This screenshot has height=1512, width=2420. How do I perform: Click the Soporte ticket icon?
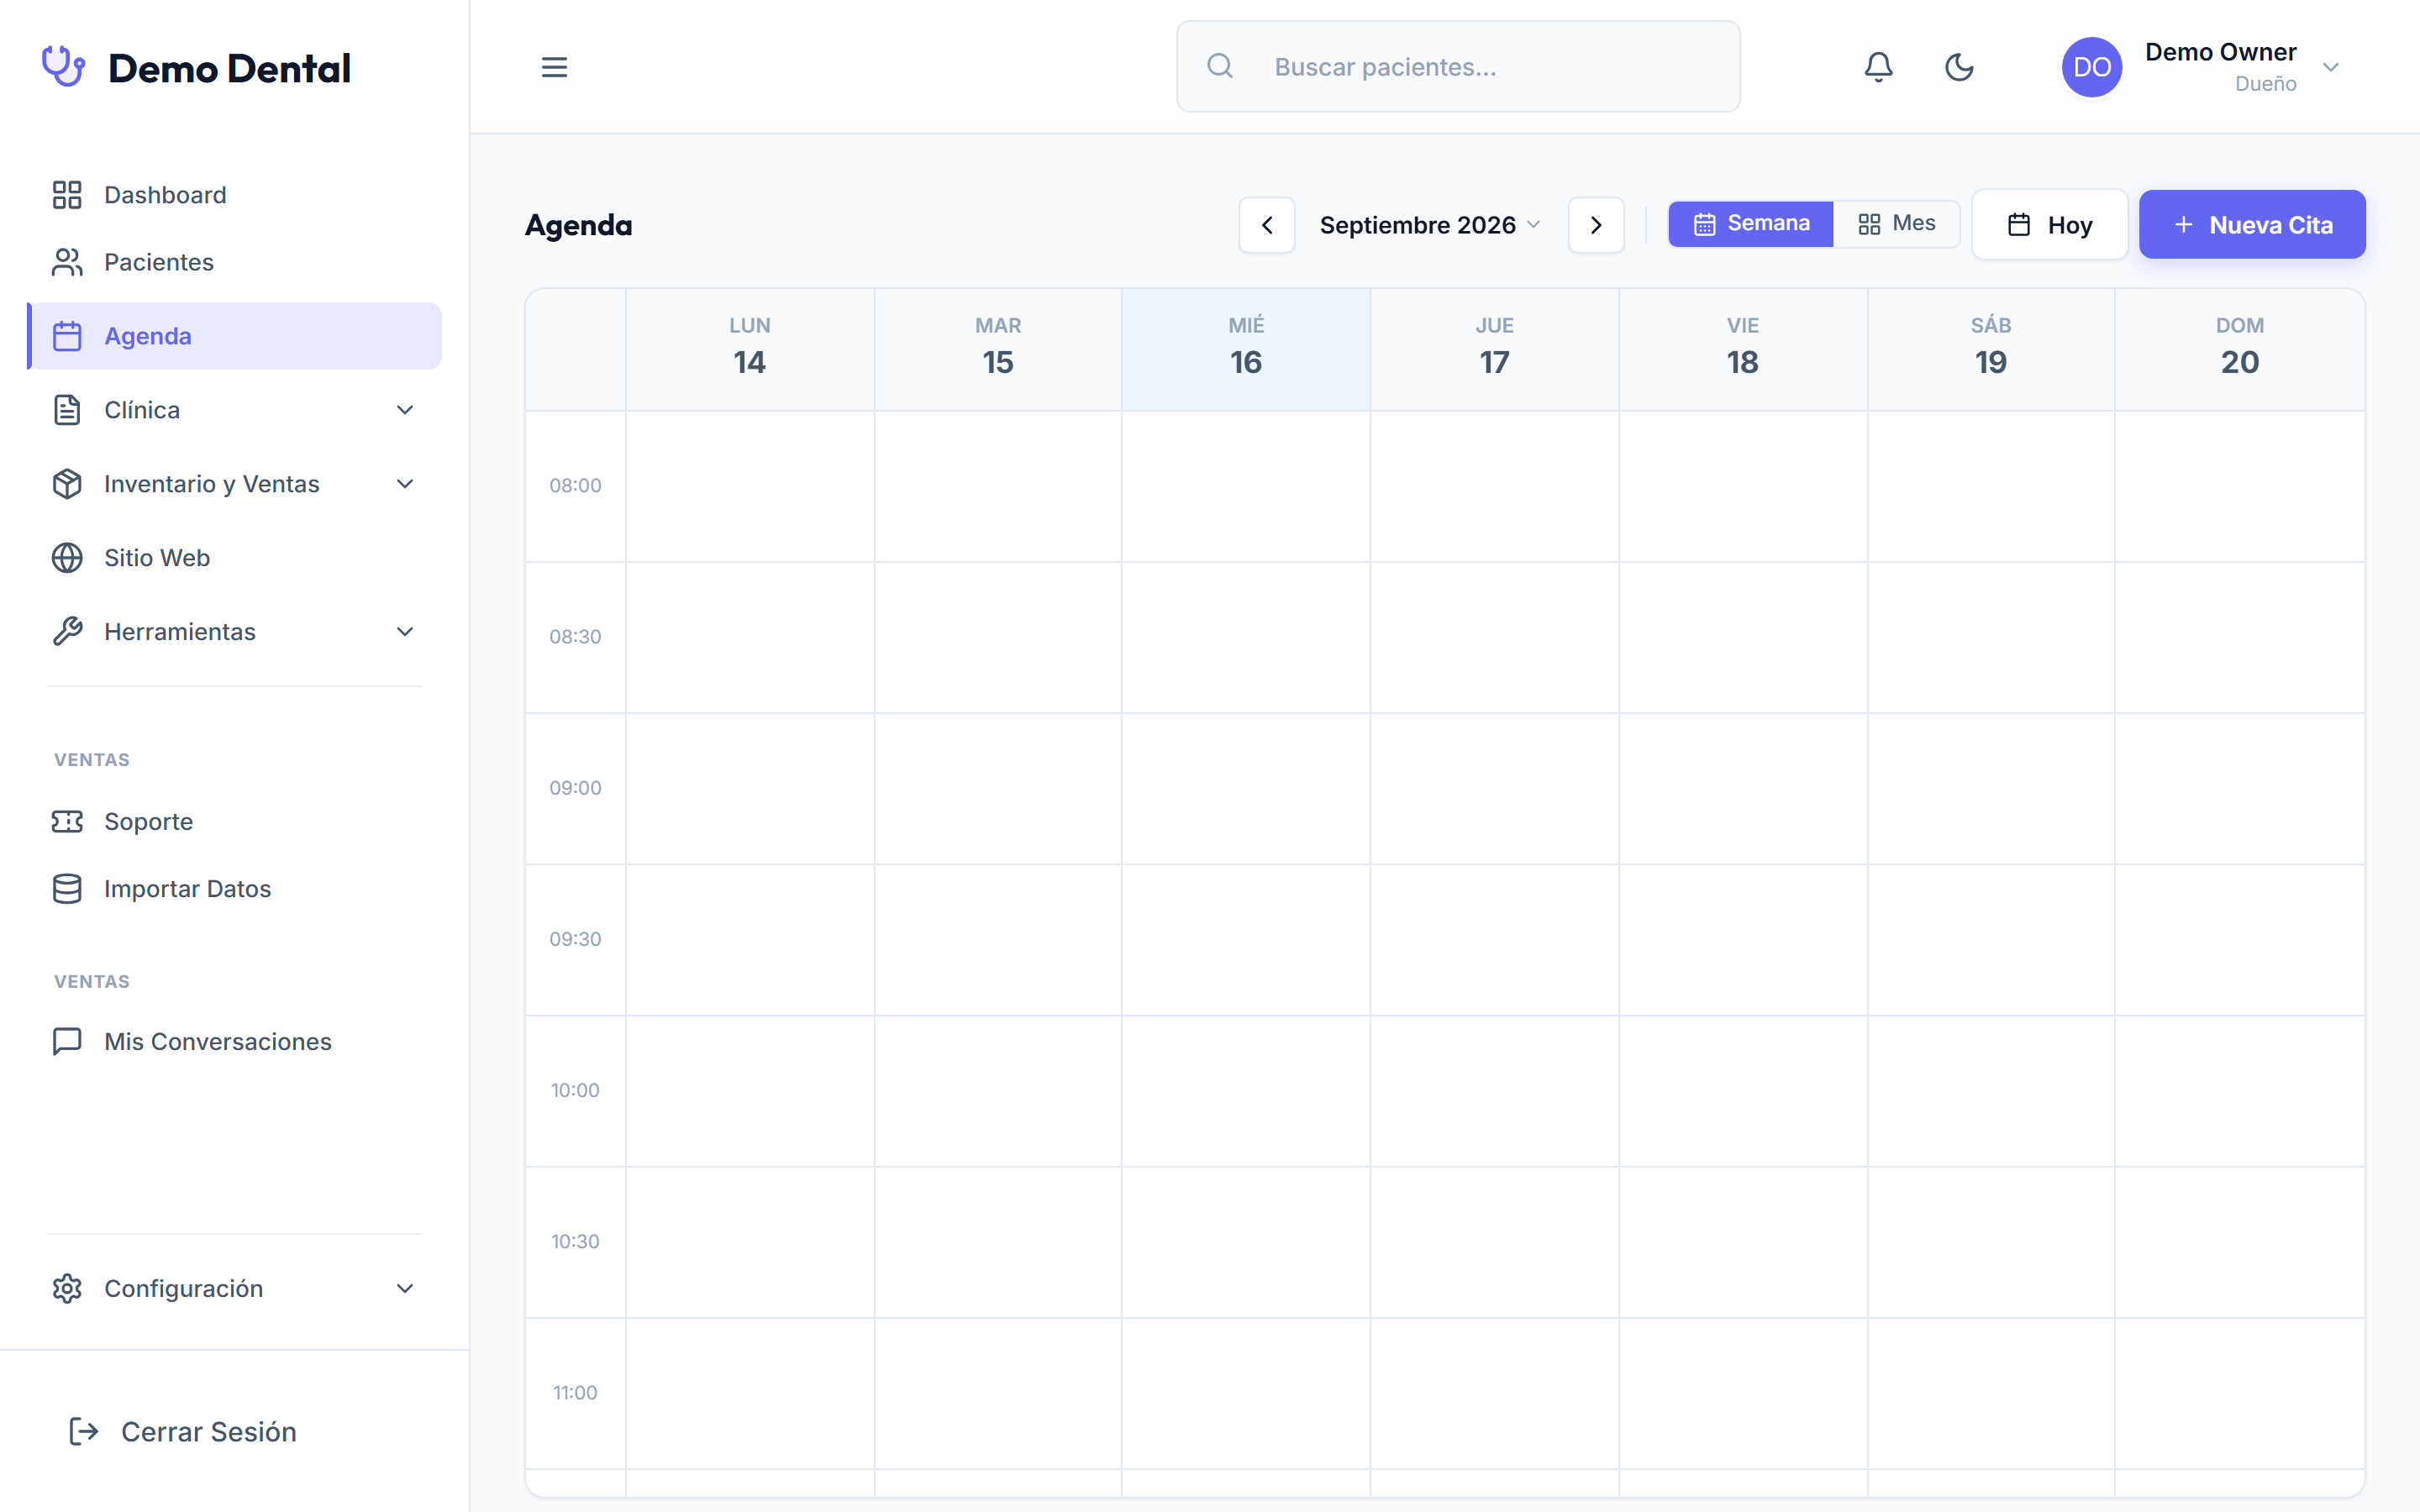(x=67, y=822)
